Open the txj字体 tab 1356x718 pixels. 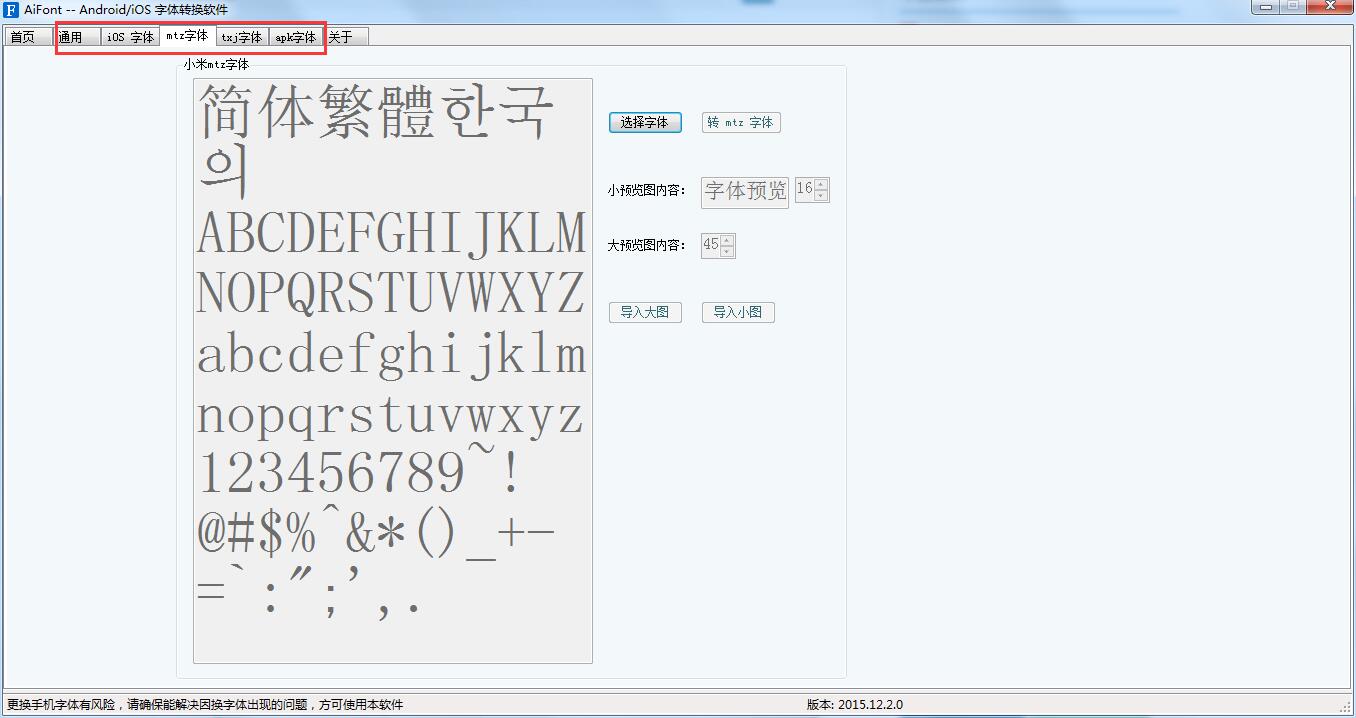[241, 35]
